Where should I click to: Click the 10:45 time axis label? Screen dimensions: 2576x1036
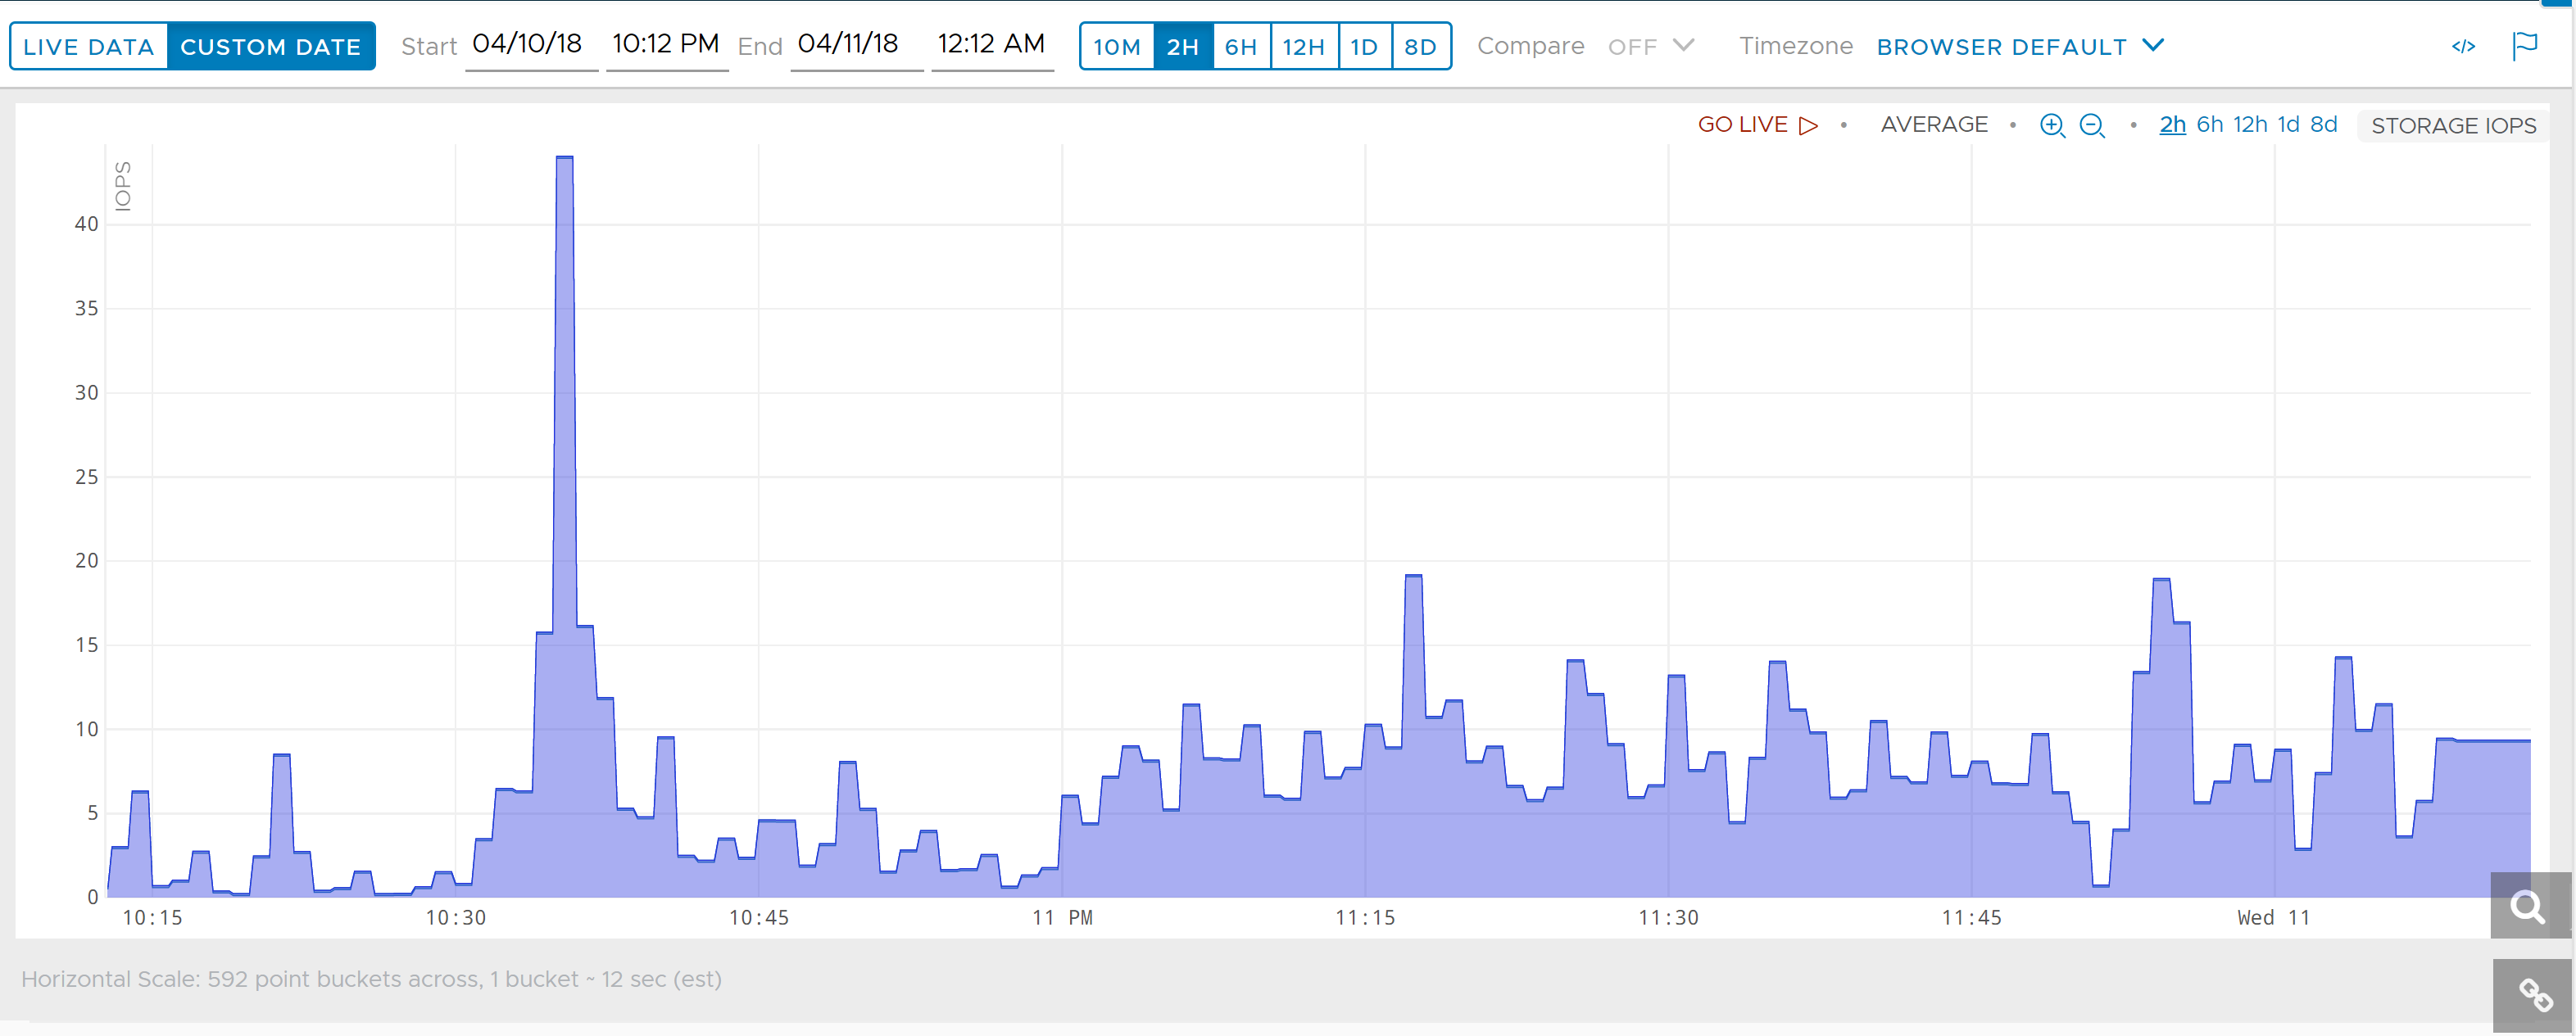point(759,918)
